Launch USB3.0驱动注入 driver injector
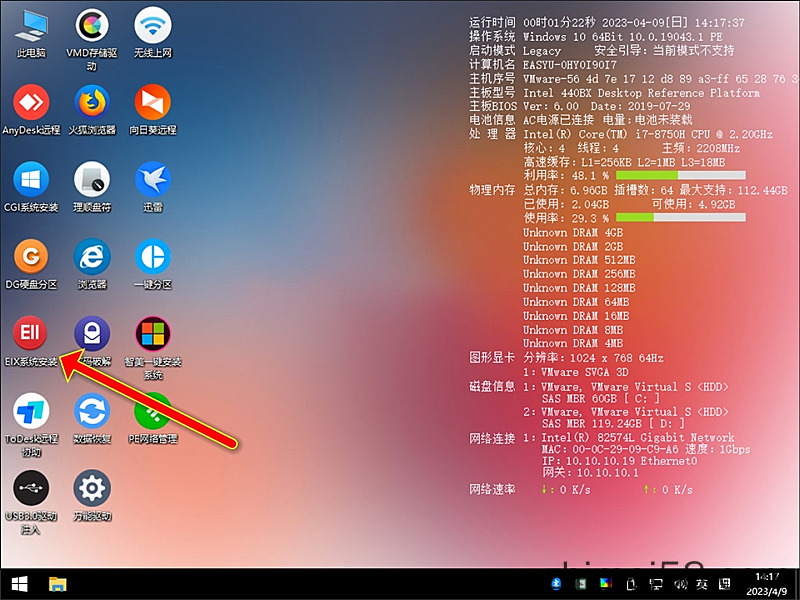The height and width of the screenshot is (600, 800). (x=31, y=503)
